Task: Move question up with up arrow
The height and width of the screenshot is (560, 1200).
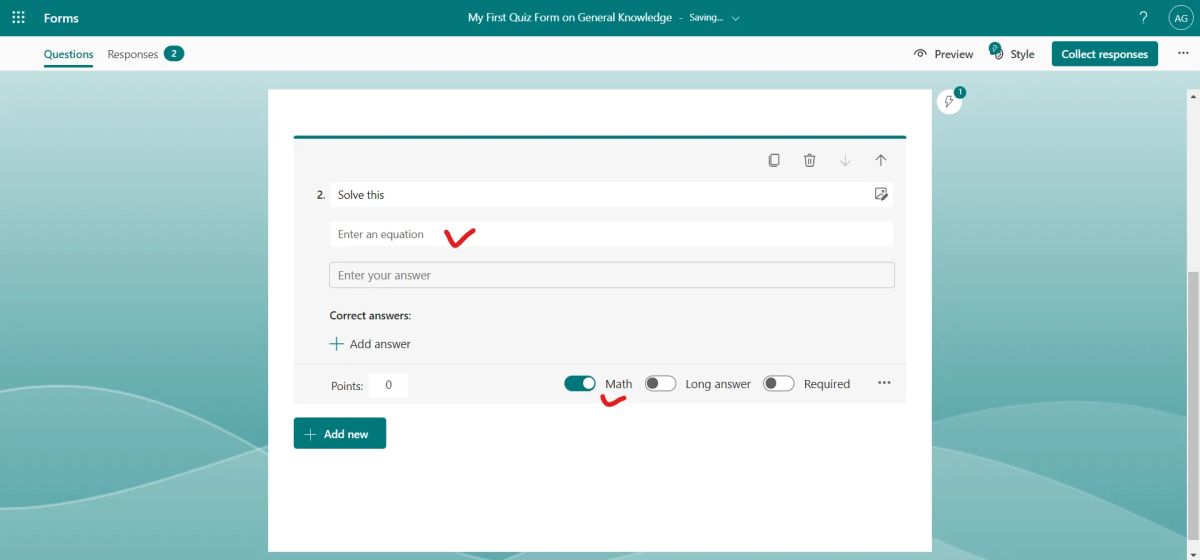Action: pyautogui.click(x=881, y=160)
